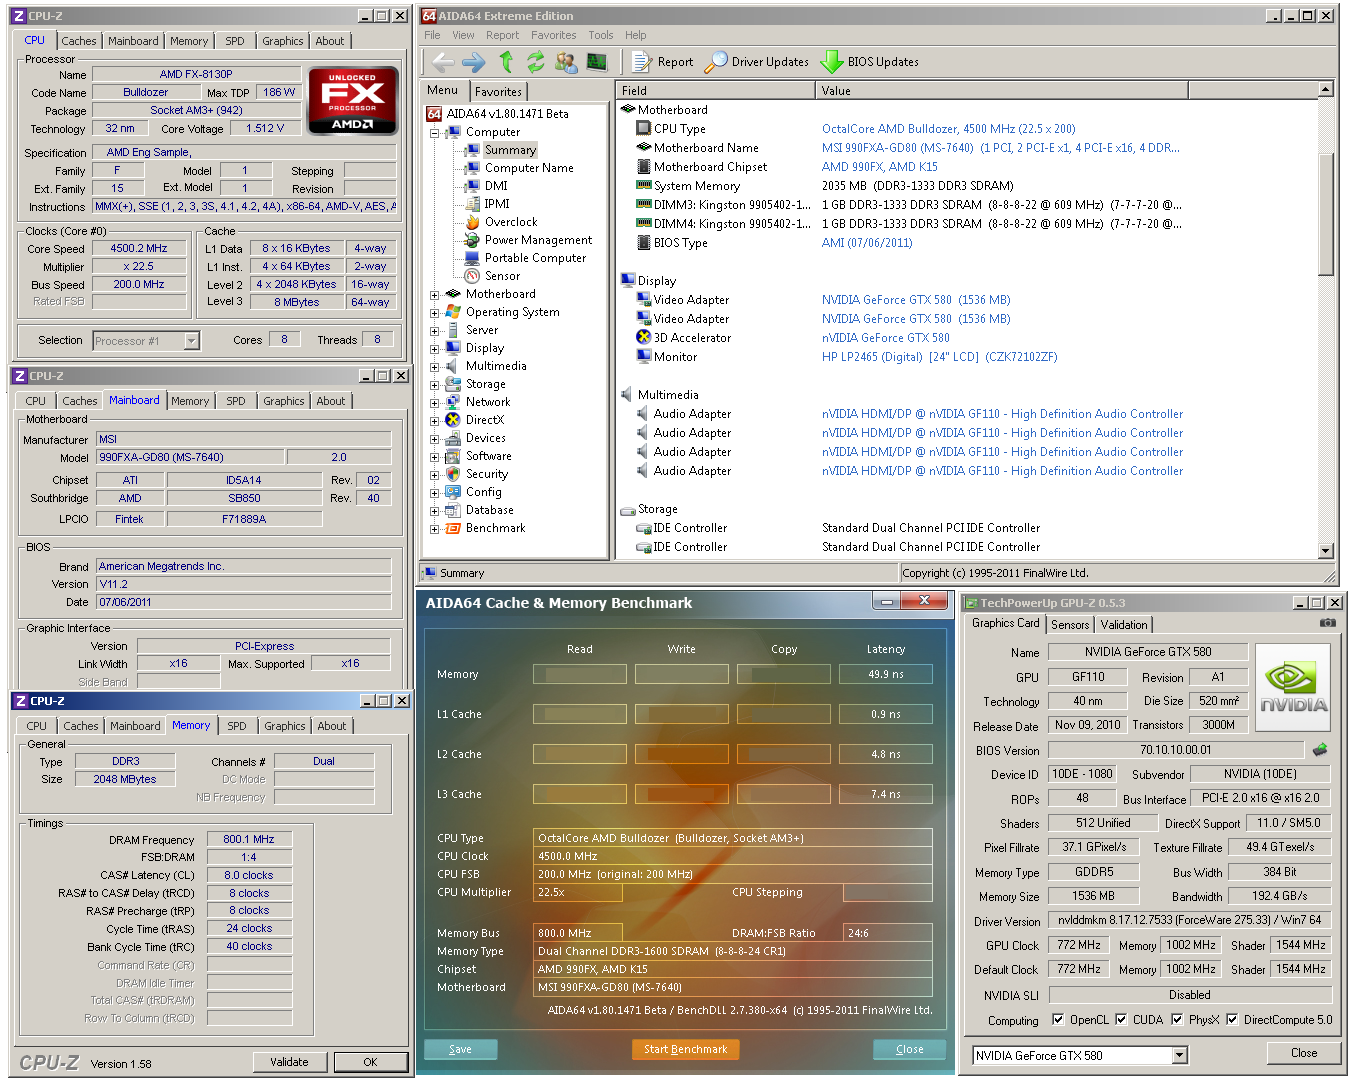Open the AIDA64 Tools menu
The height and width of the screenshot is (1084, 1357).
click(601, 35)
